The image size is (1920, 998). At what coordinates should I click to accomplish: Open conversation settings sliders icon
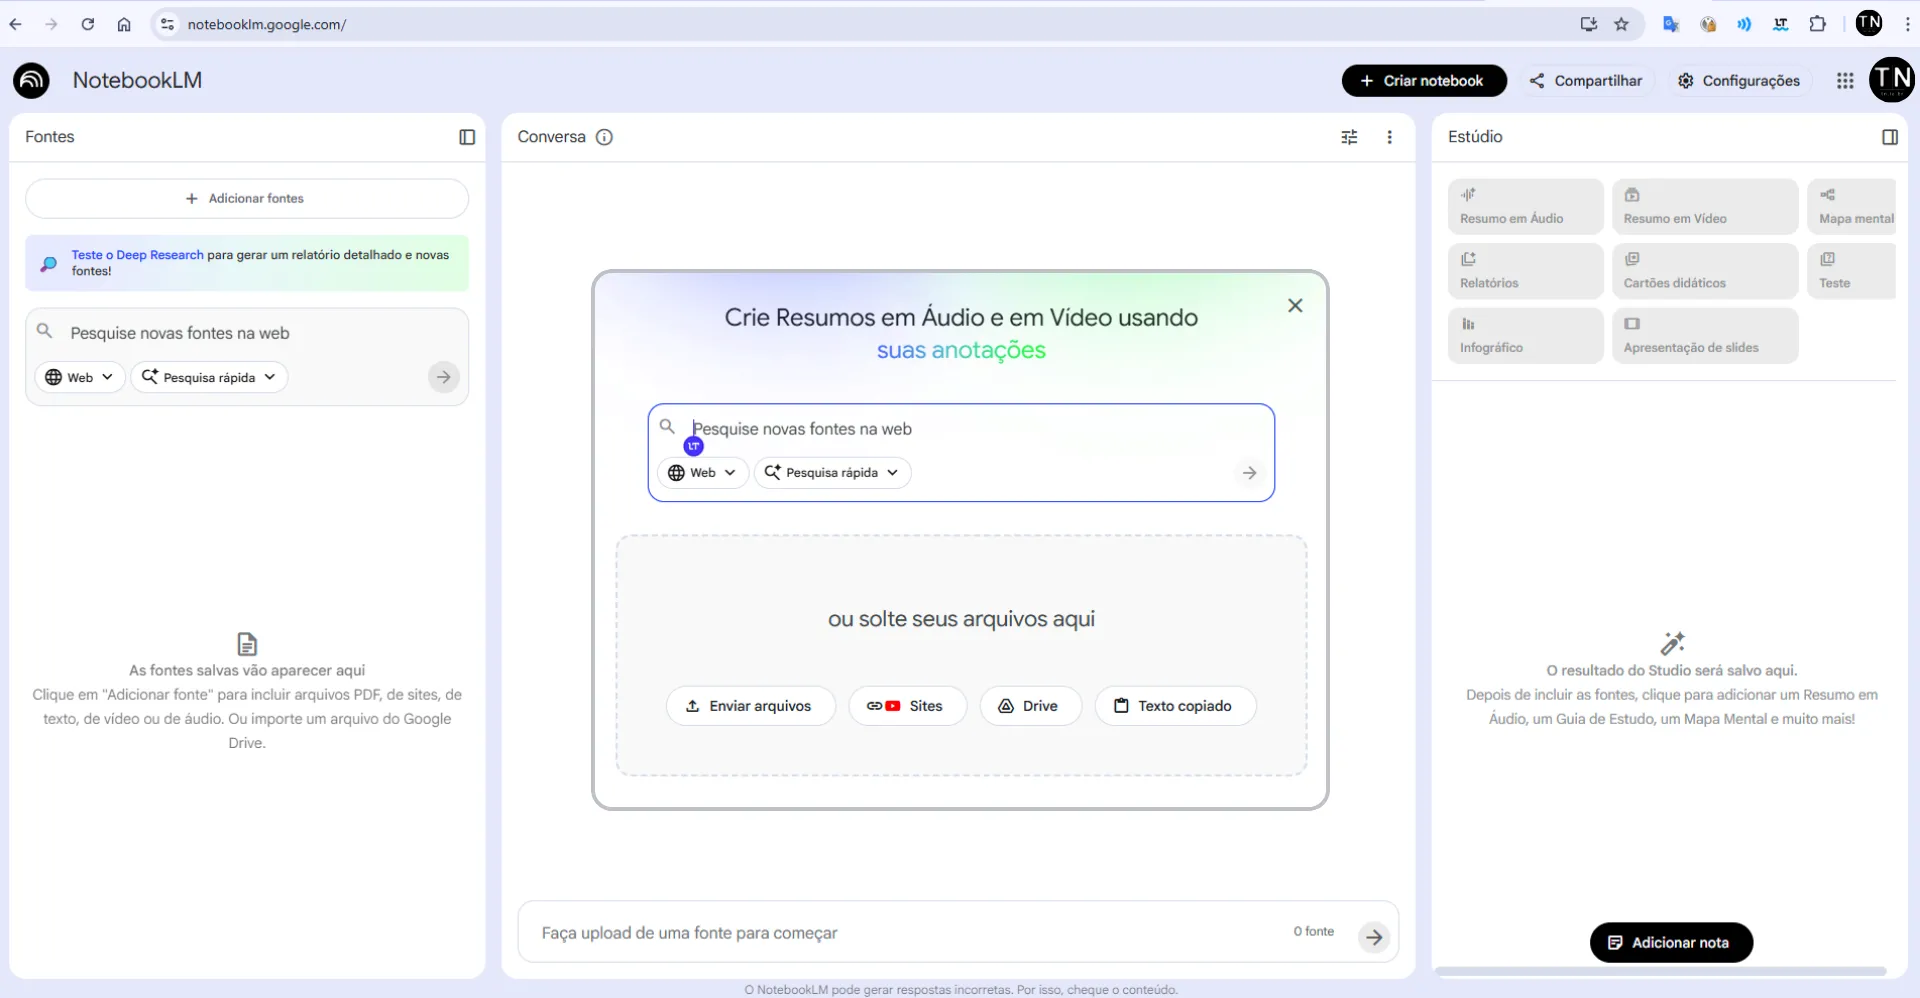click(1349, 137)
